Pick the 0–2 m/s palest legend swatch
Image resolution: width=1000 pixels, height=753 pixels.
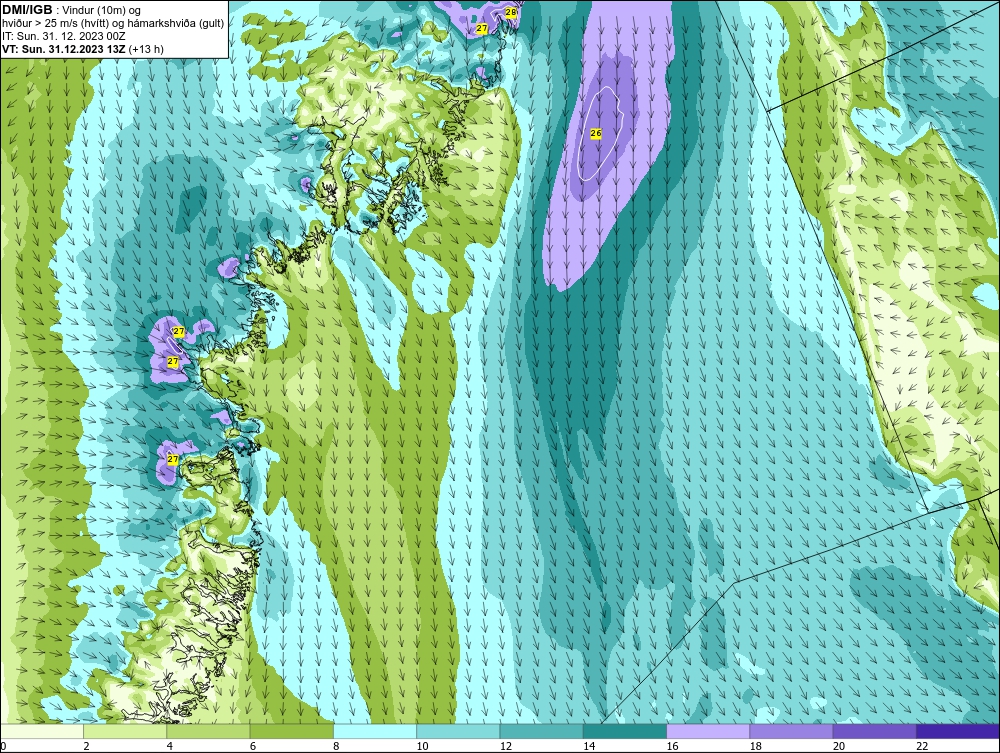click(42, 731)
